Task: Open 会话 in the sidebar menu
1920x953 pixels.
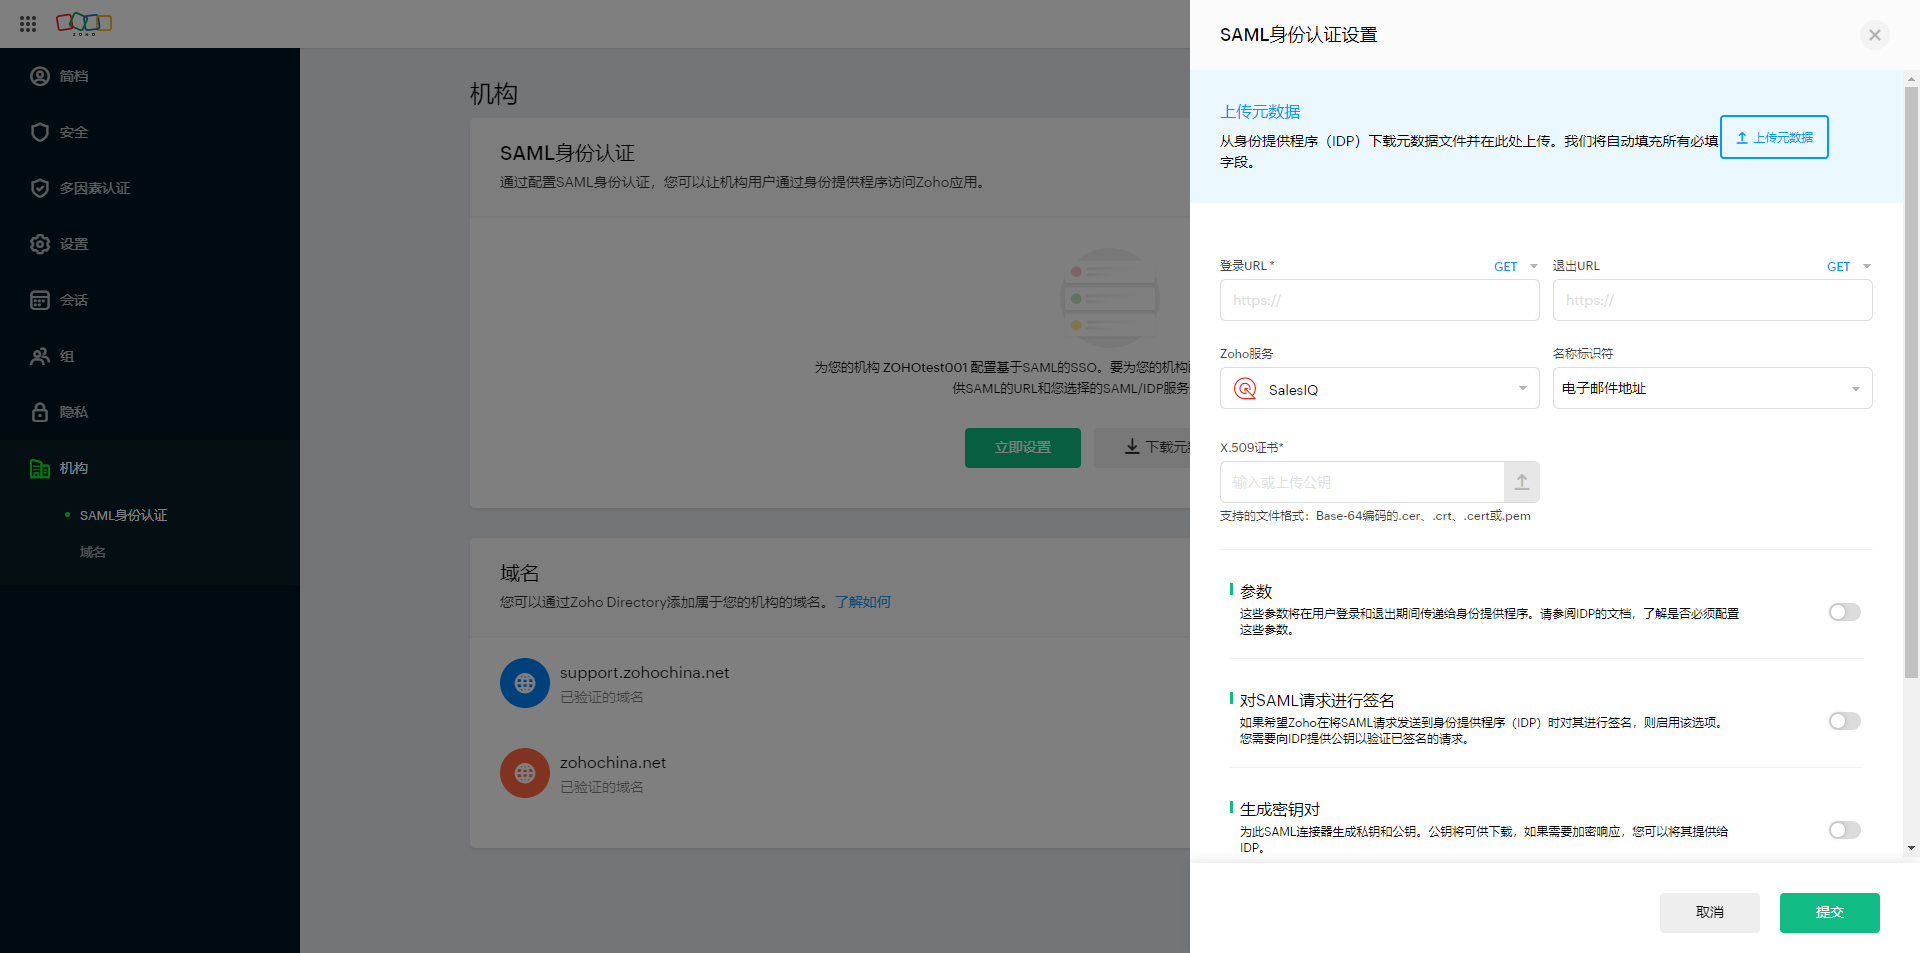Action: point(73,300)
